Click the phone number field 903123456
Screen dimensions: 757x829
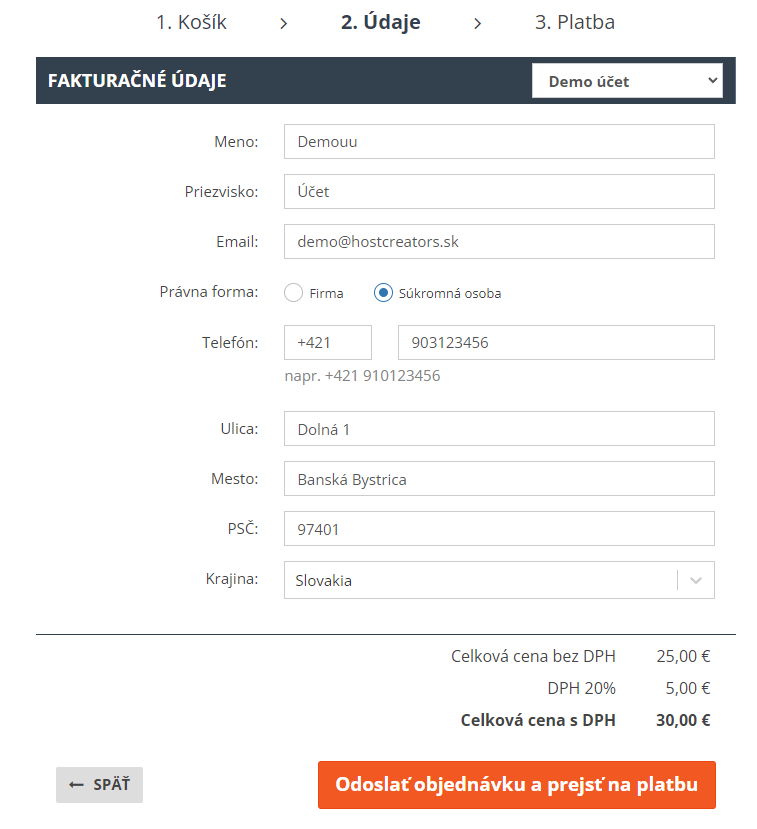tap(556, 343)
